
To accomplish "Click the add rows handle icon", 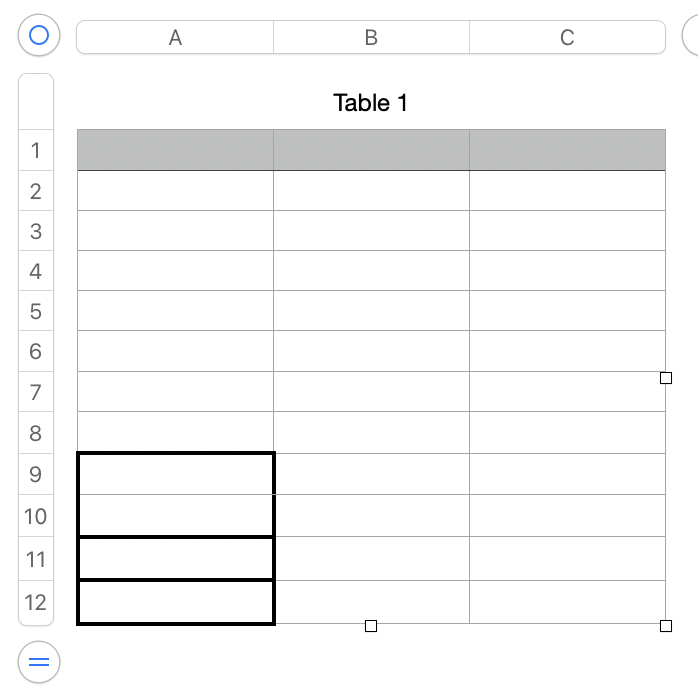I will pos(39,661).
